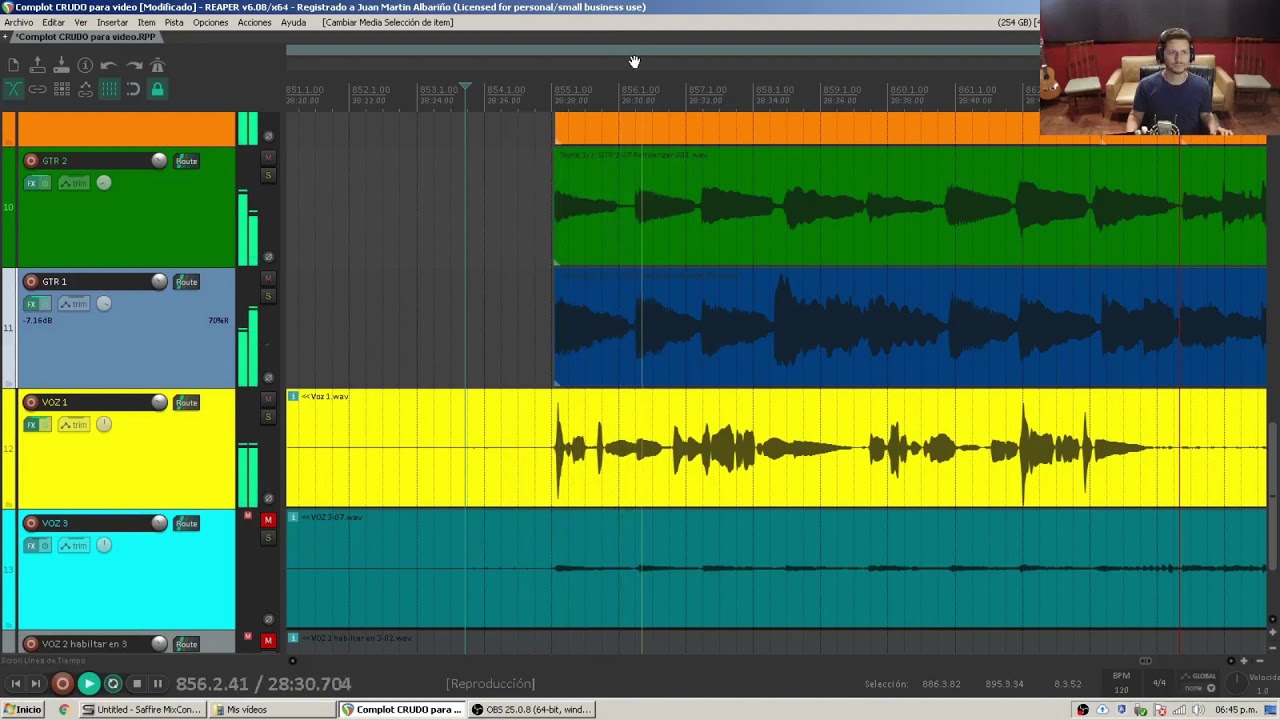Click the Save project toolbar icon
Viewport: 1280px width, 720px height.
[61, 66]
